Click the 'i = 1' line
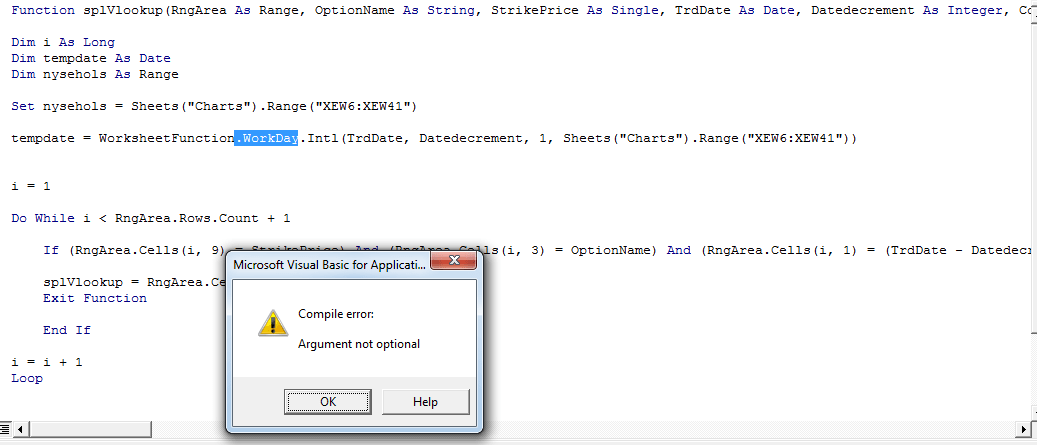The height and width of the screenshot is (445, 1037). coord(30,186)
